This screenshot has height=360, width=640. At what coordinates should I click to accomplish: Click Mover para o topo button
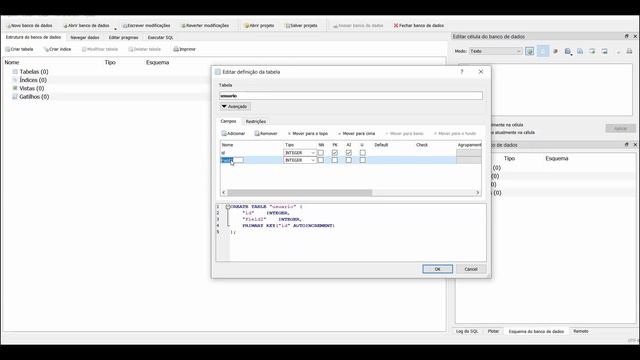pyautogui.click(x=308, y=133)
